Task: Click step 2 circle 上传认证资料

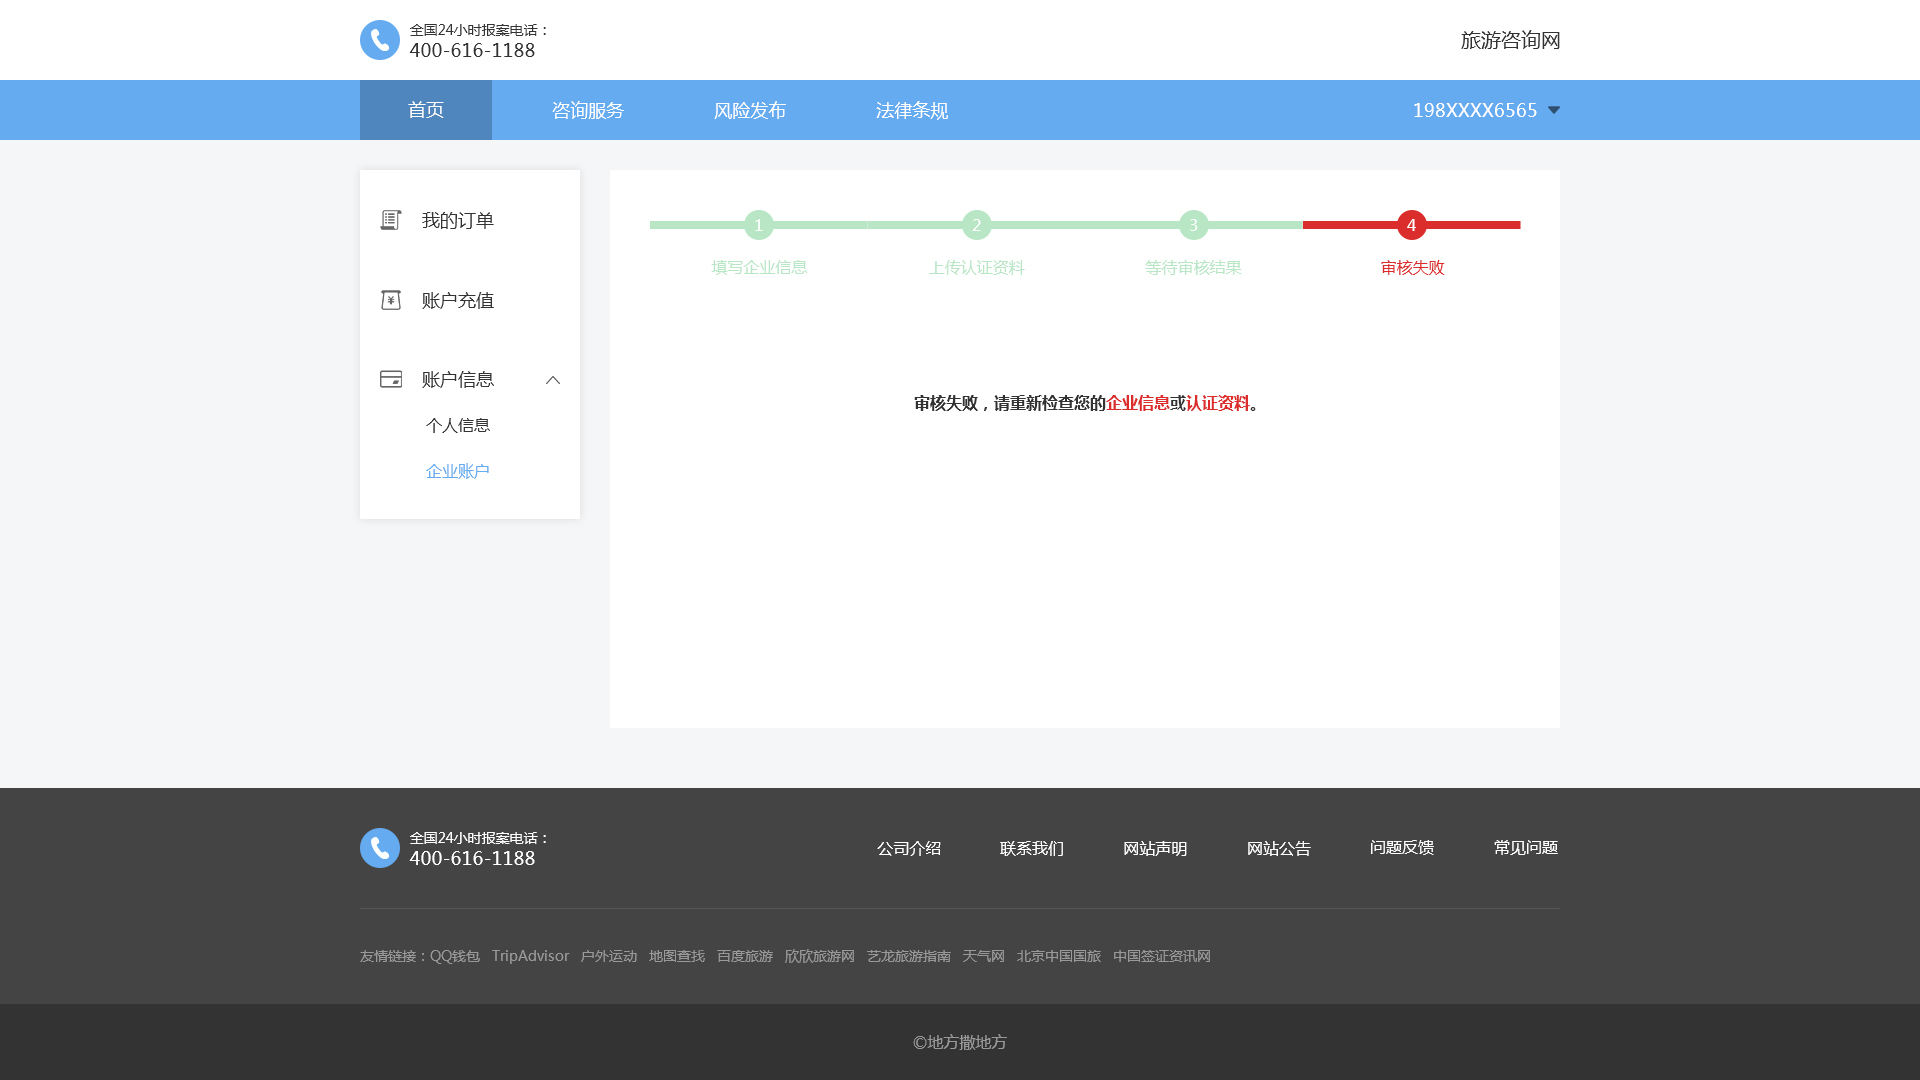Action: coord(976,225)
